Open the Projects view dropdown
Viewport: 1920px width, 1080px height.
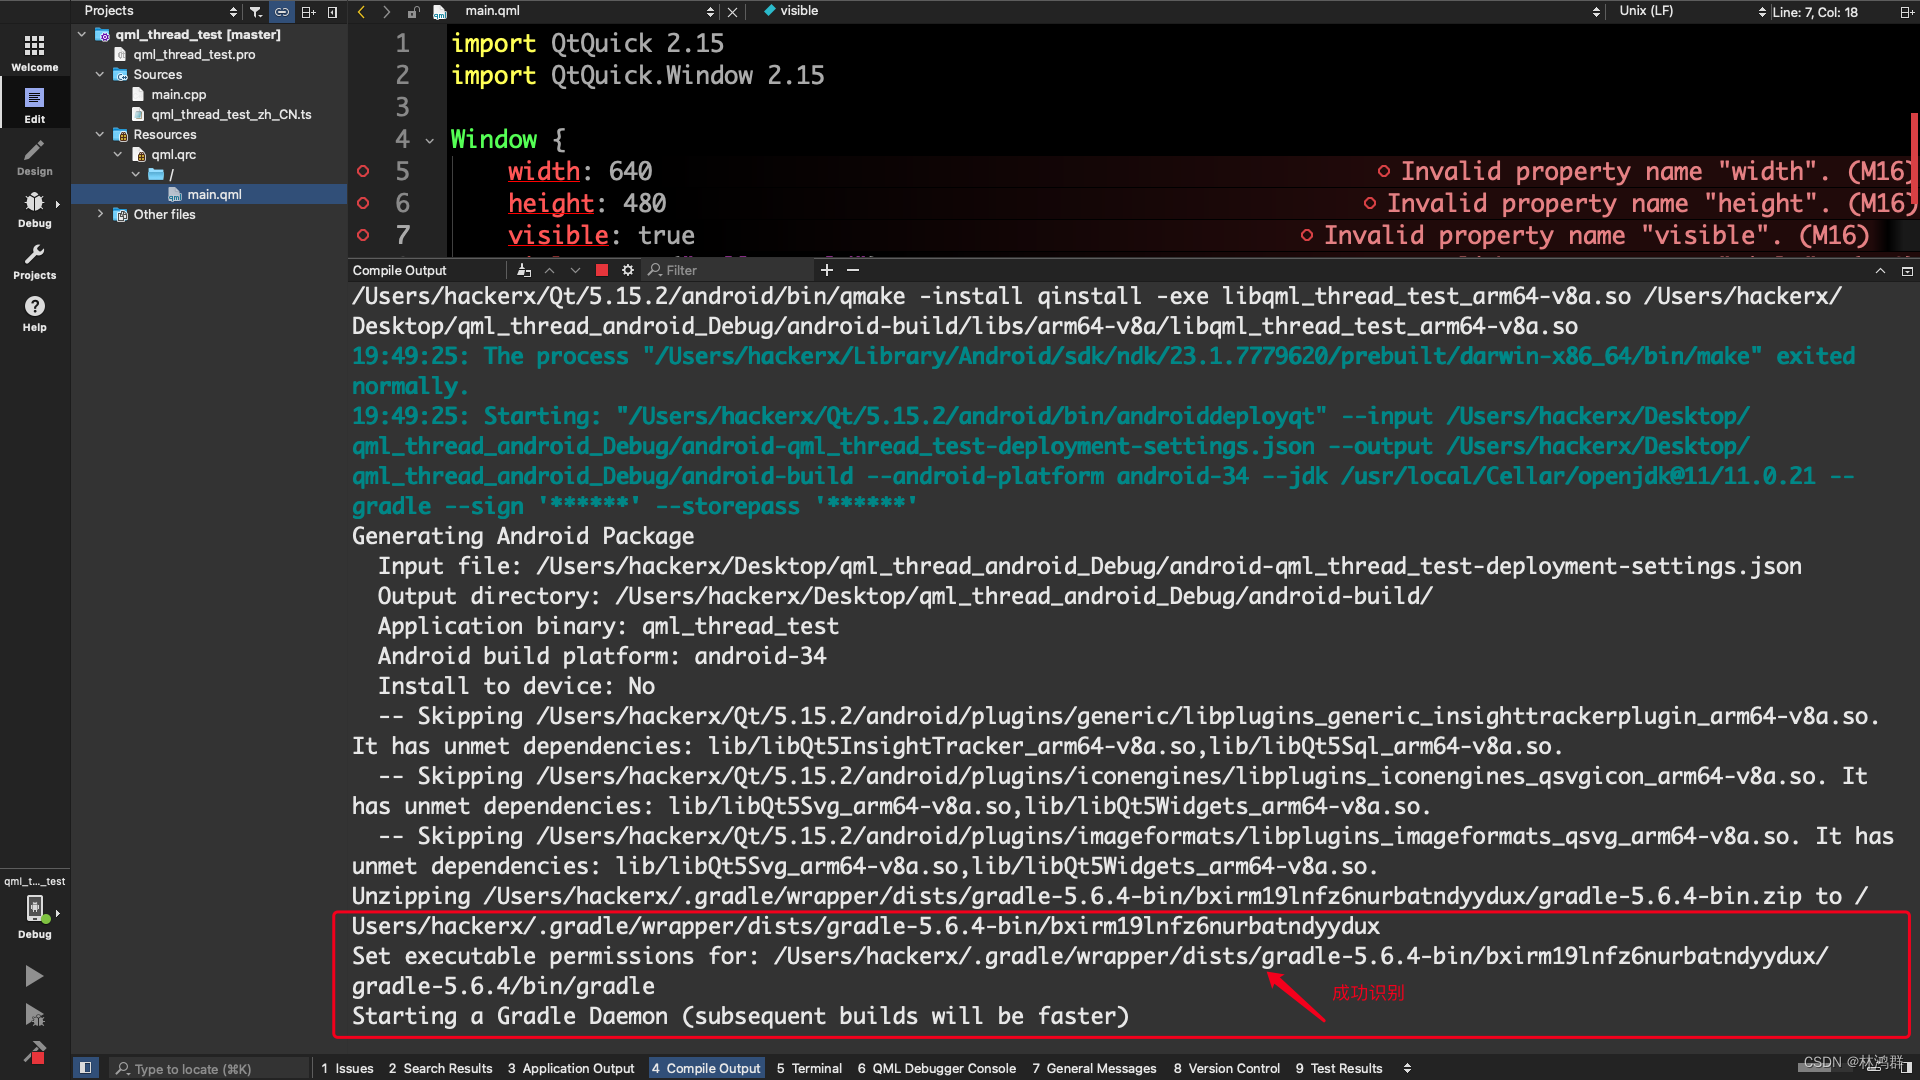point(160,11)
